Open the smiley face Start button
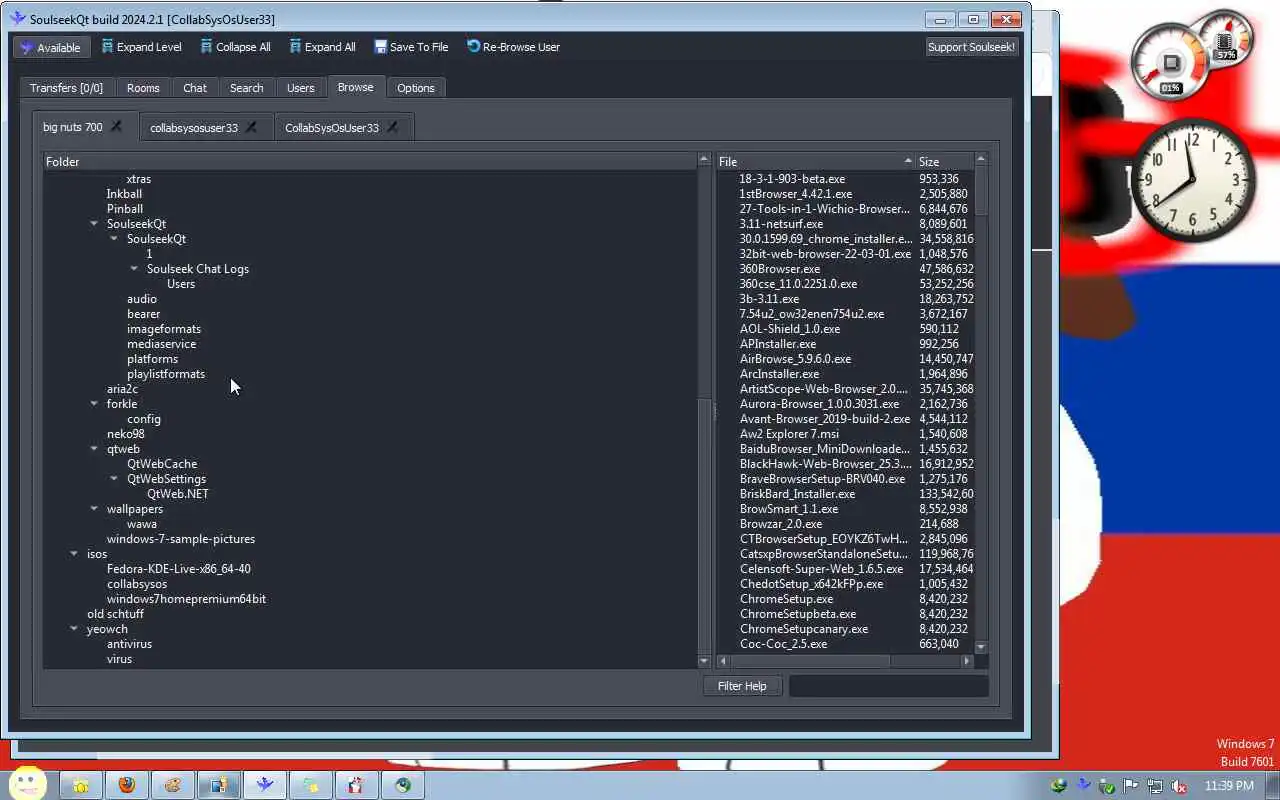The width and height of the screenshot is (1280, 800). click(x=28, y=784)
